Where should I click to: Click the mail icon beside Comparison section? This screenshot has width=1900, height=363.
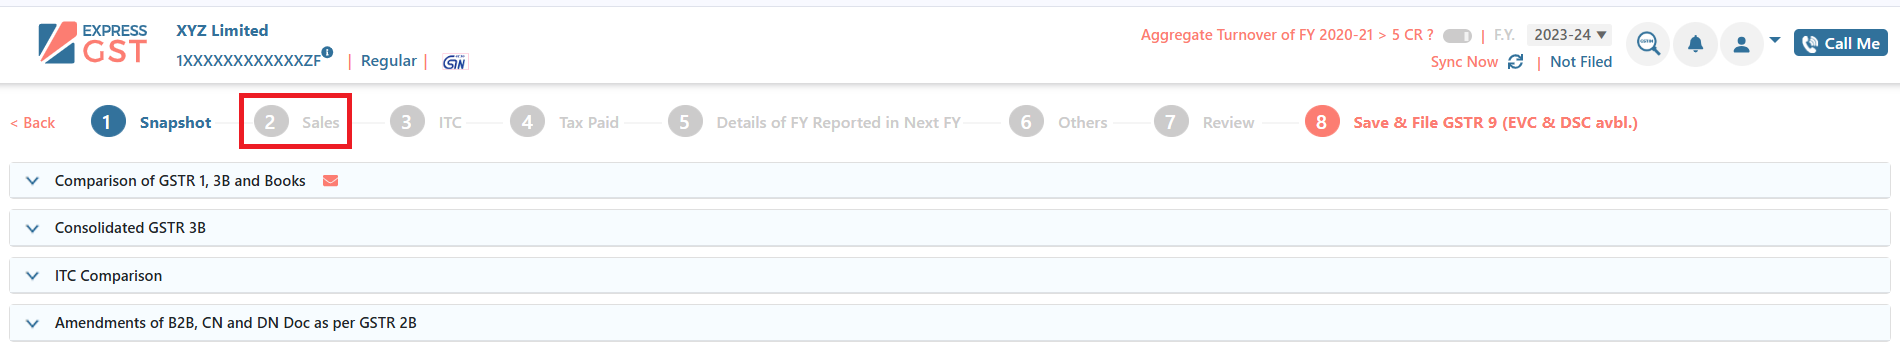tap(330, 181)
